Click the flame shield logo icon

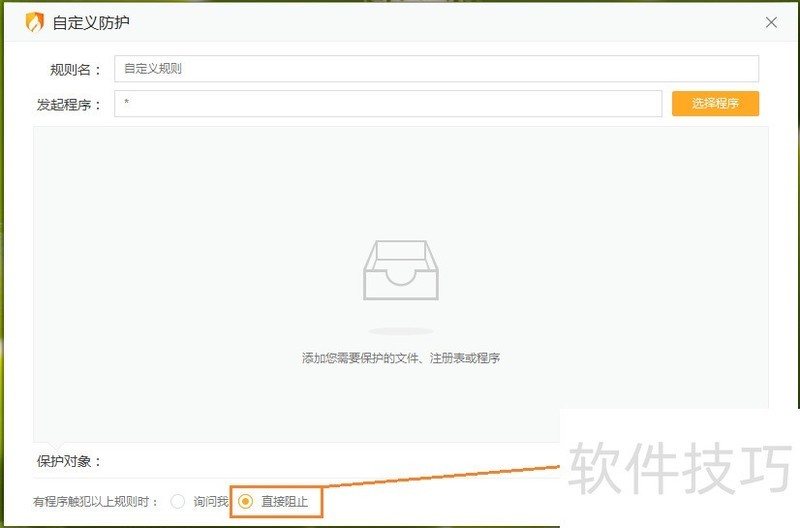[35, 22]
